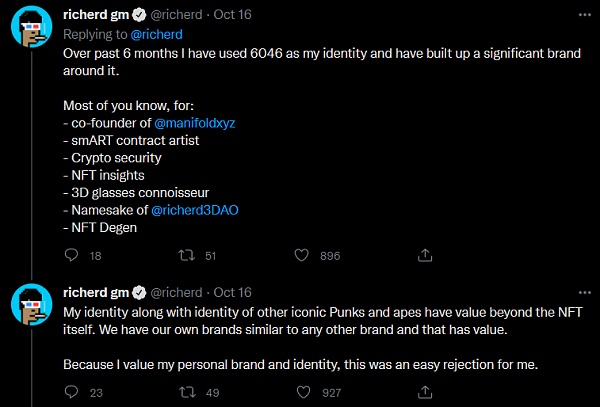
Task: Click the richerd gm name on second tweet
Action: (96, 292)
